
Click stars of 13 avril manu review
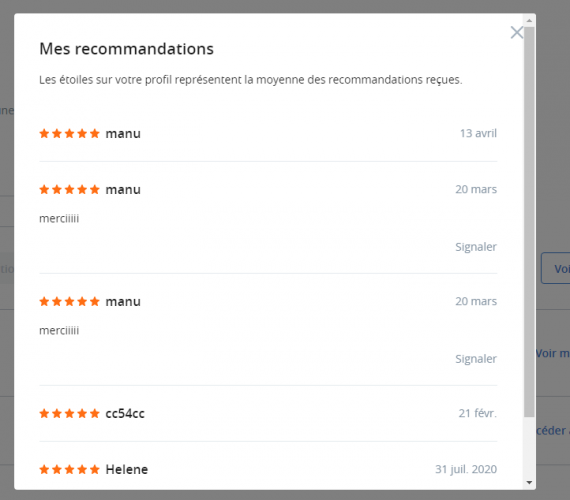pyautogui.click(x=69, y=133)
